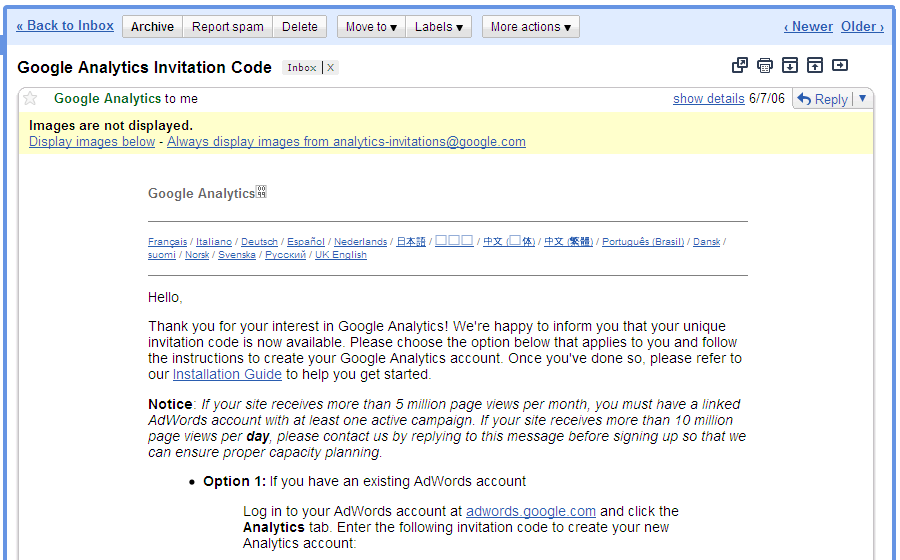The width and height of the screenshot is (900, 560).
Task: Open the Português (Brasil) language link
Action: tap(643, 242)
